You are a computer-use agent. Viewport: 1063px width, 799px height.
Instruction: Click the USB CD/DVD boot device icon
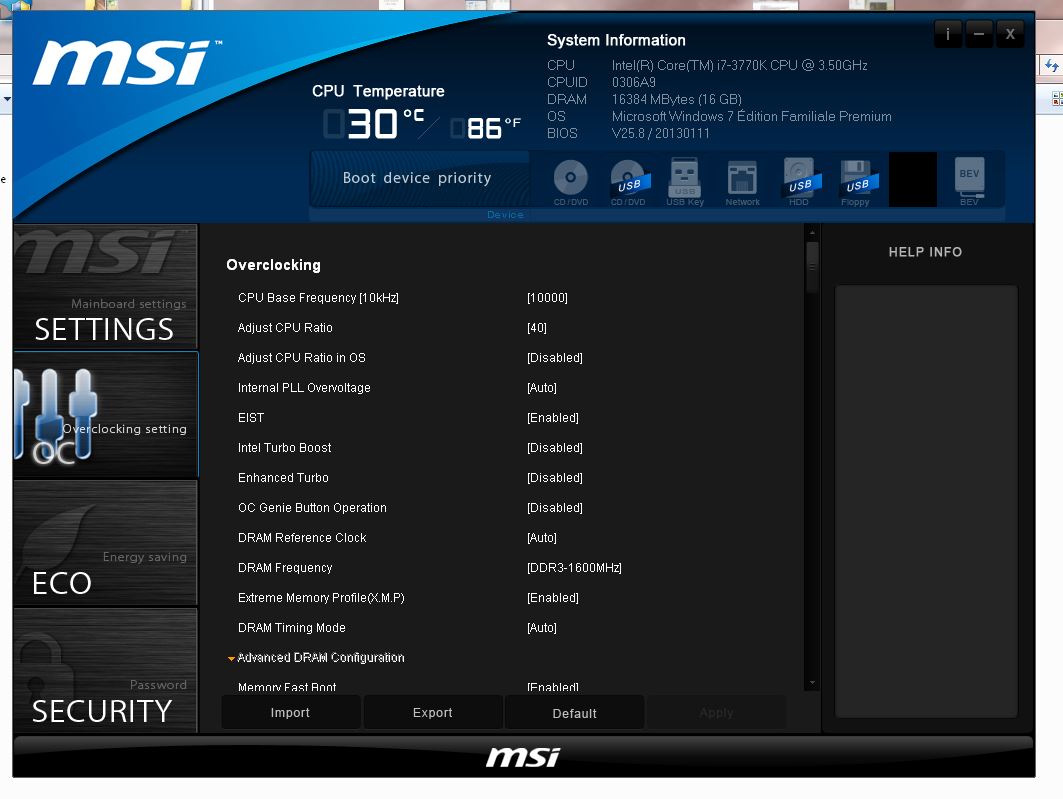pos(628,182)
